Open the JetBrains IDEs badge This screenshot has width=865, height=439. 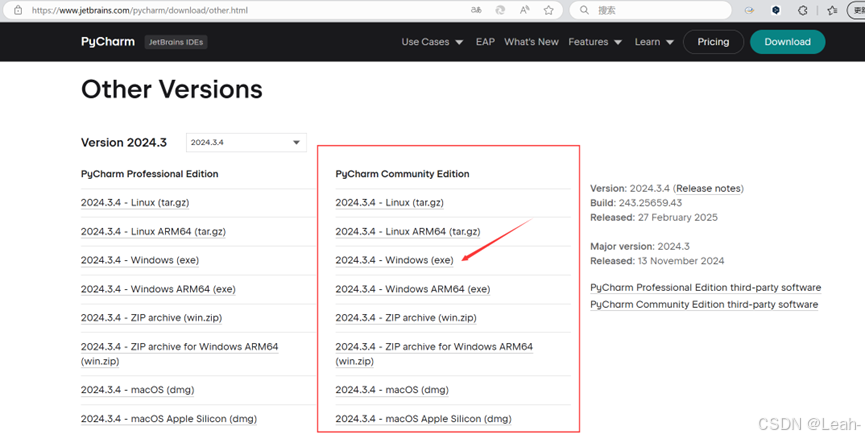coord(176,42)
